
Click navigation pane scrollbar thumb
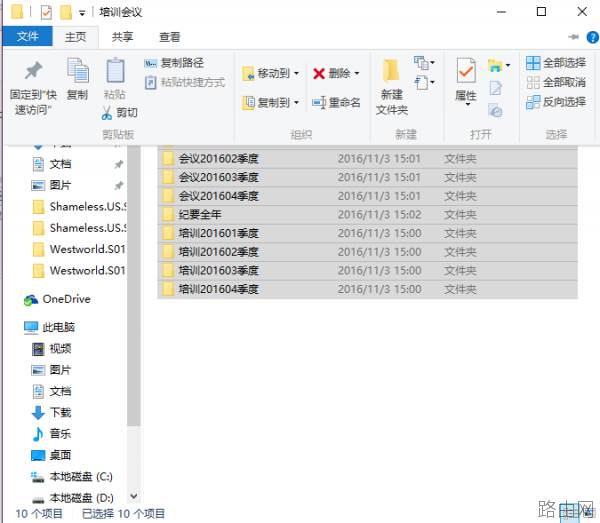[x=134, y=285]
